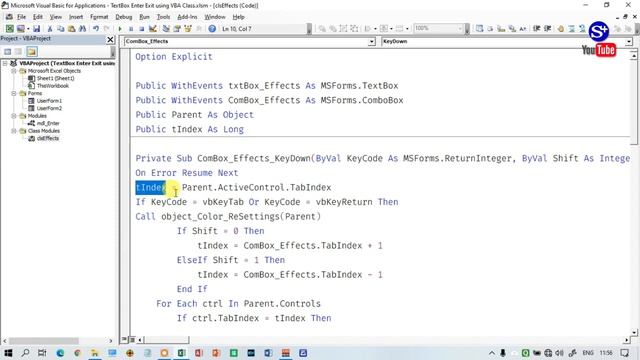Open the Properties Window icon
The width and height of the screenshot is (640, 360).
(177, 29)
